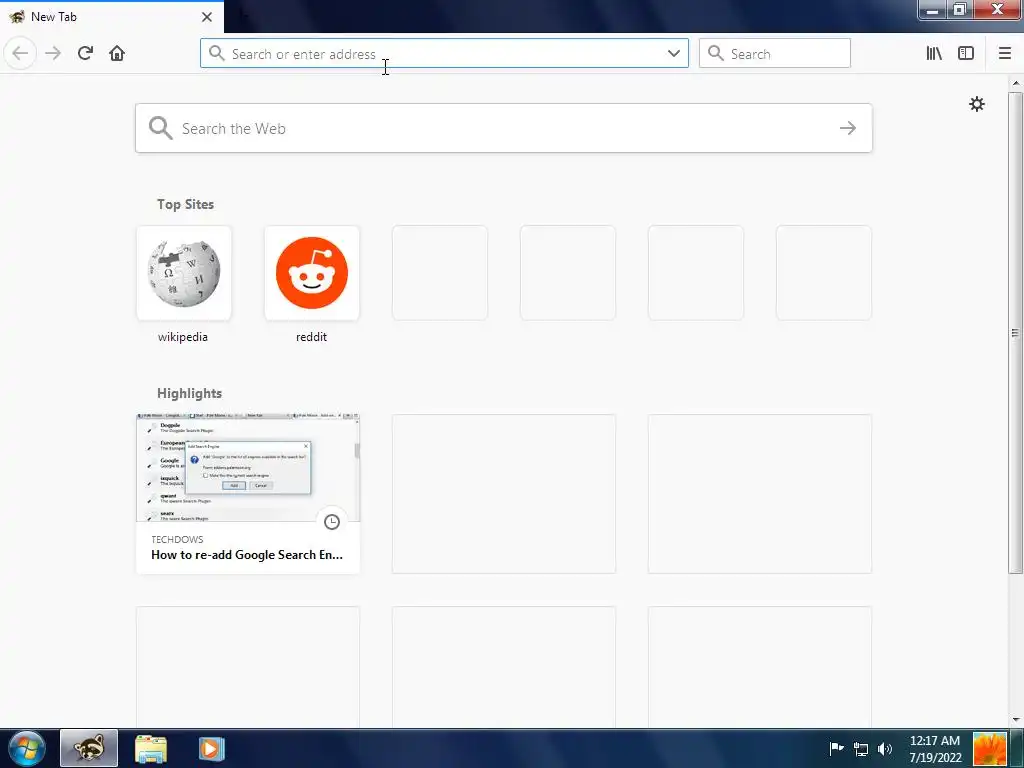Open the Library bookshelf icon
1024x768 pixels.
tap(934, 53)
